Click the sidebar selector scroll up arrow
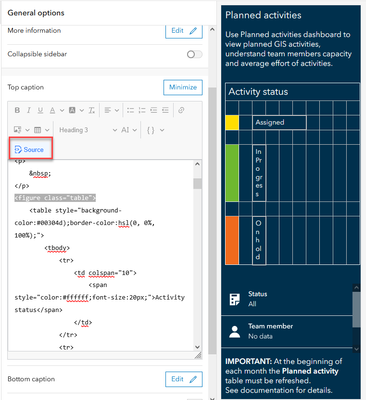 click(x=356, y=287)
